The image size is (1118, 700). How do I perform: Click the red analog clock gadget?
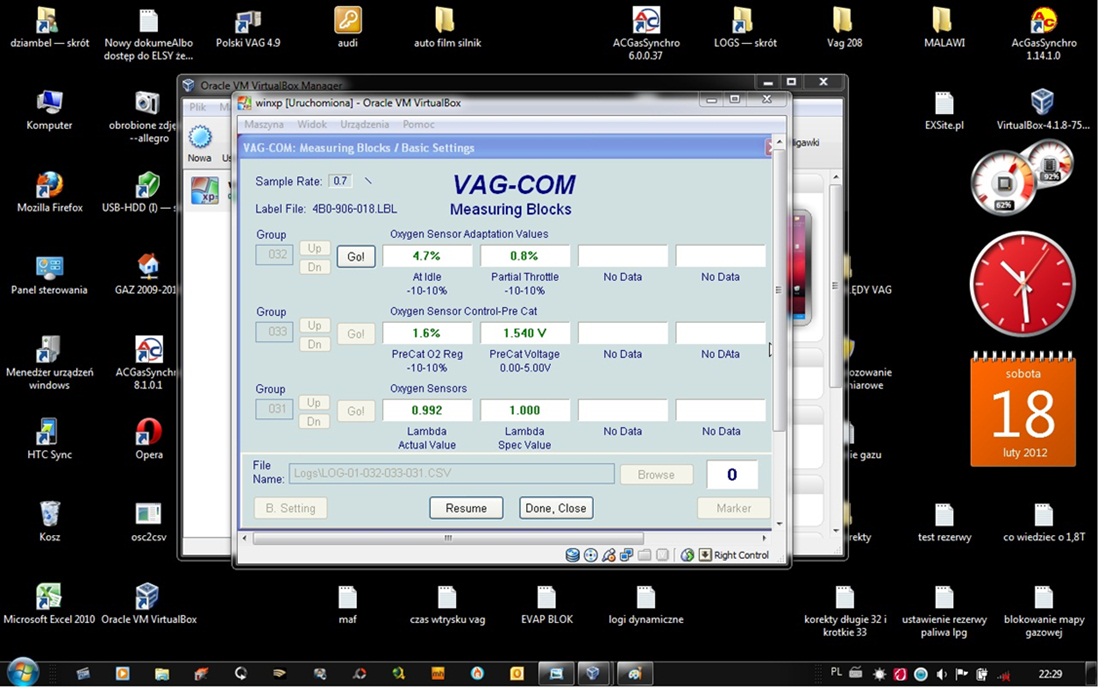click(x=1022, y=284)
